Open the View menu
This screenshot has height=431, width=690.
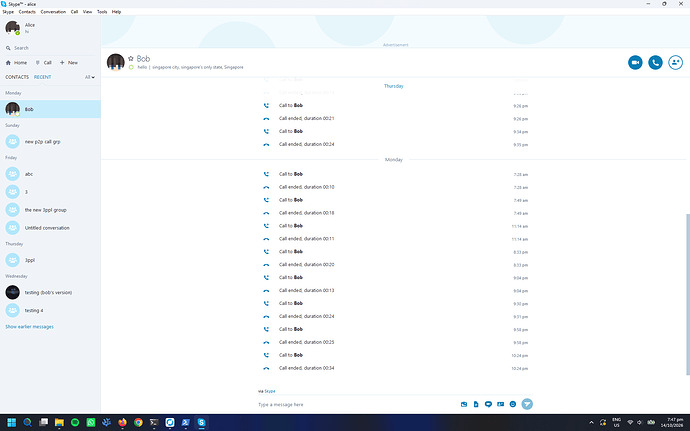88,12
